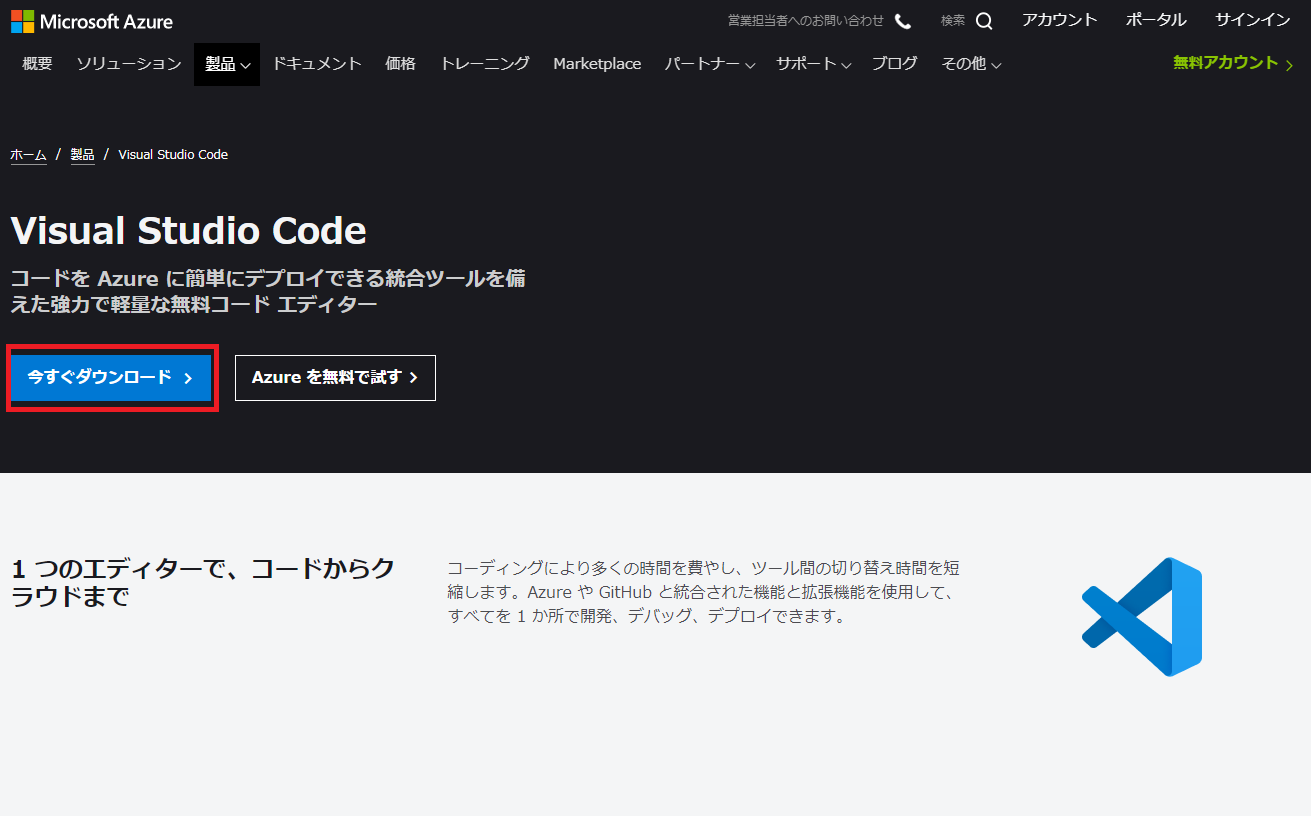Go to 製品 in the breadcrumb
The height and width of the screenshot is (823, 1311).
[x=82, y=155]
